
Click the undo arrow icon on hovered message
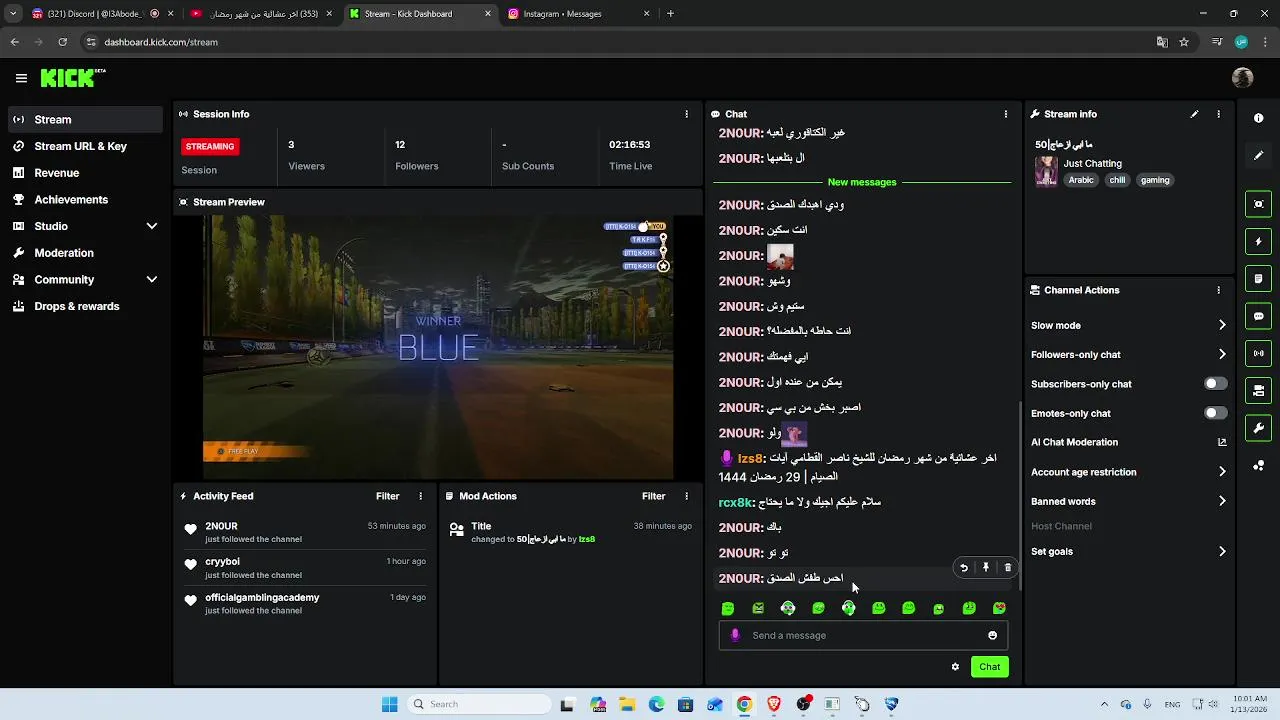coord(964,568)
